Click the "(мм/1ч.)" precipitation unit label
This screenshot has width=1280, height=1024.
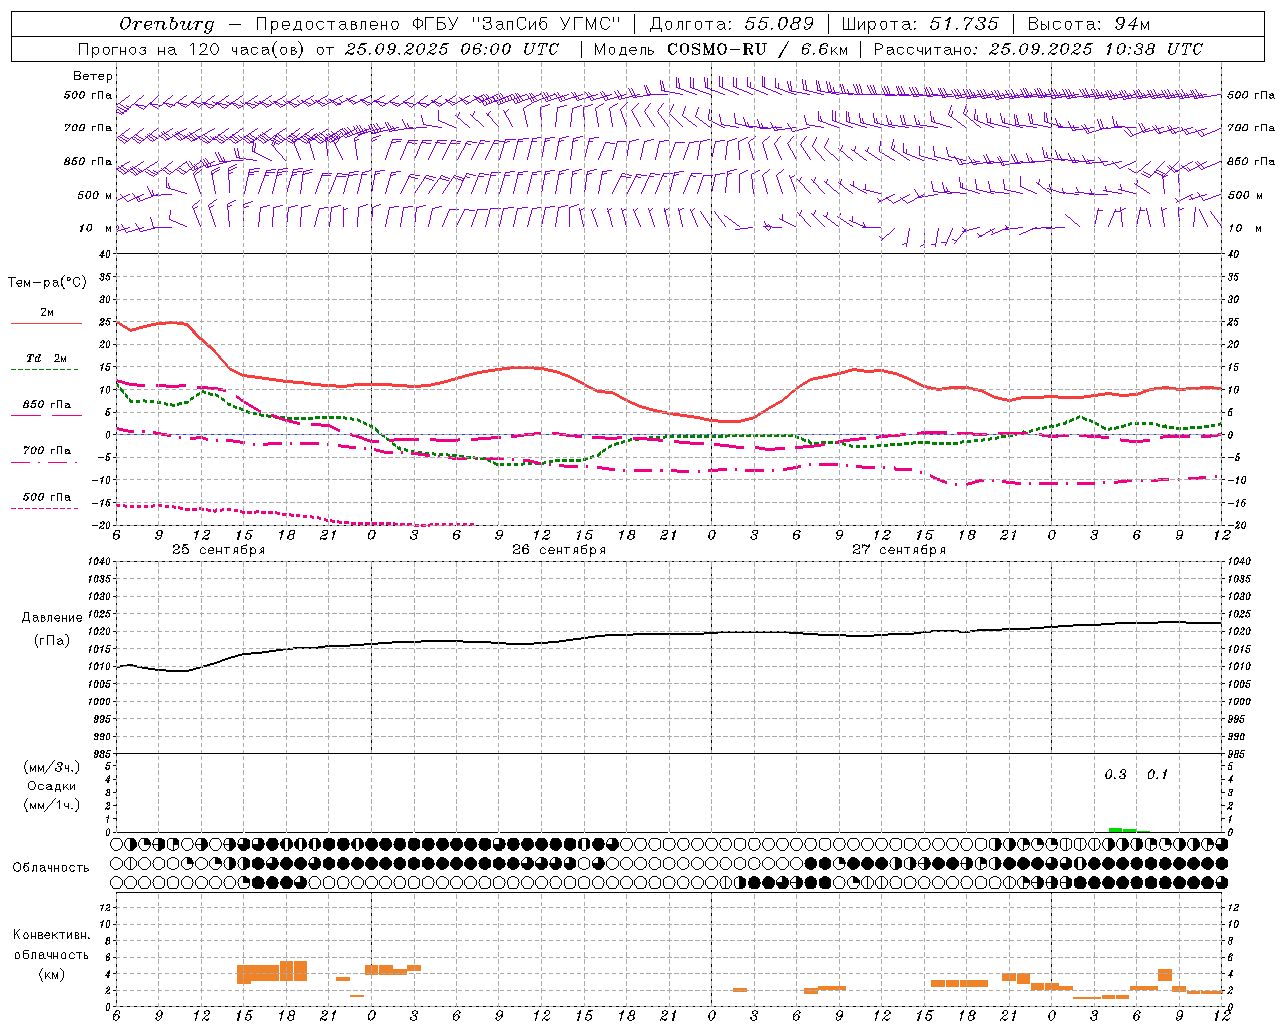[x=52, y=805]
